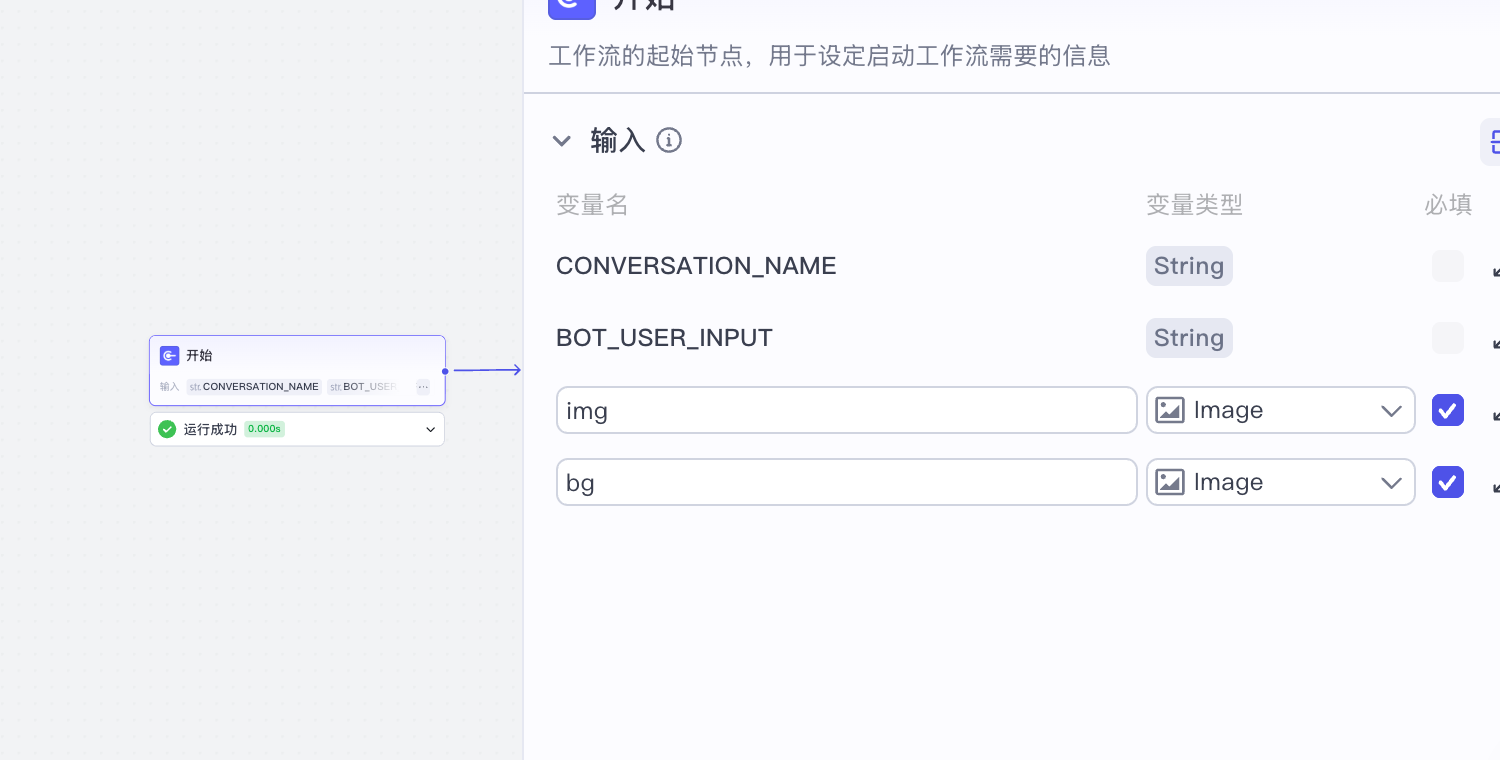
Task: Uncheck the required checkbox for img
Action: tap(1448, 410)
